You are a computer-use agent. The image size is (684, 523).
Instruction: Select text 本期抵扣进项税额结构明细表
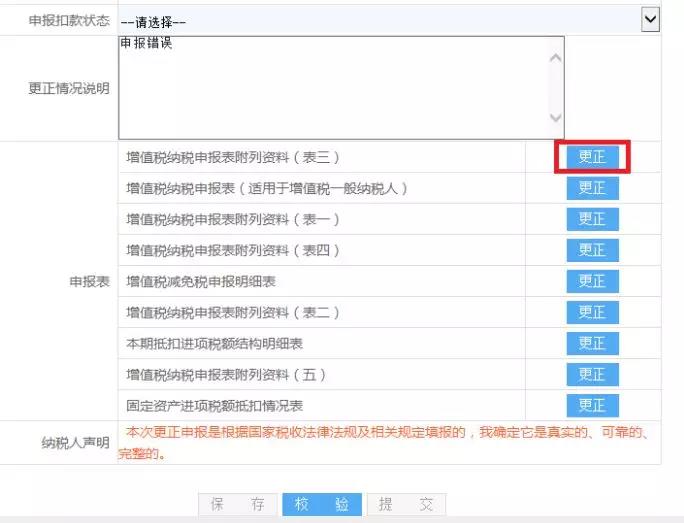(x=214, y=344)
